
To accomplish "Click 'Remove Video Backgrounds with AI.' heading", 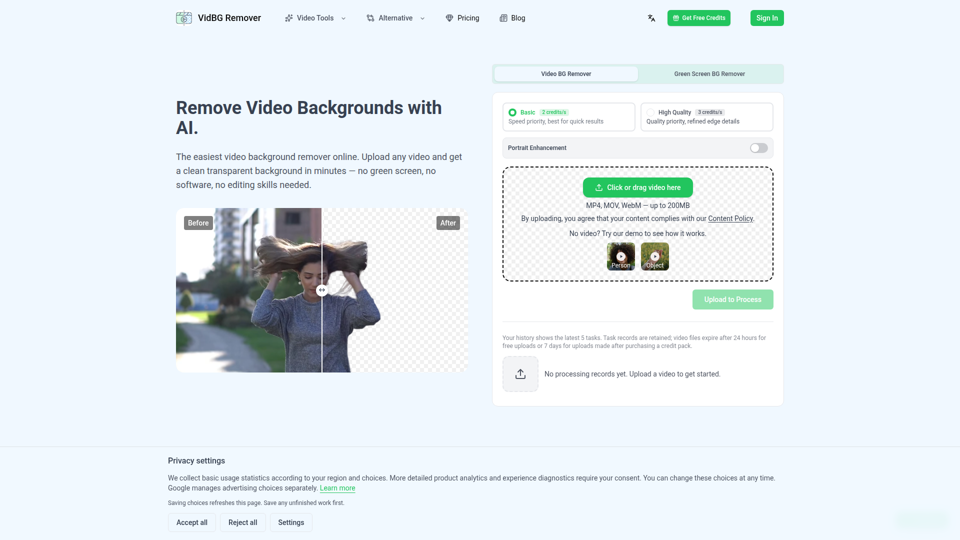I will coord(309,118).
